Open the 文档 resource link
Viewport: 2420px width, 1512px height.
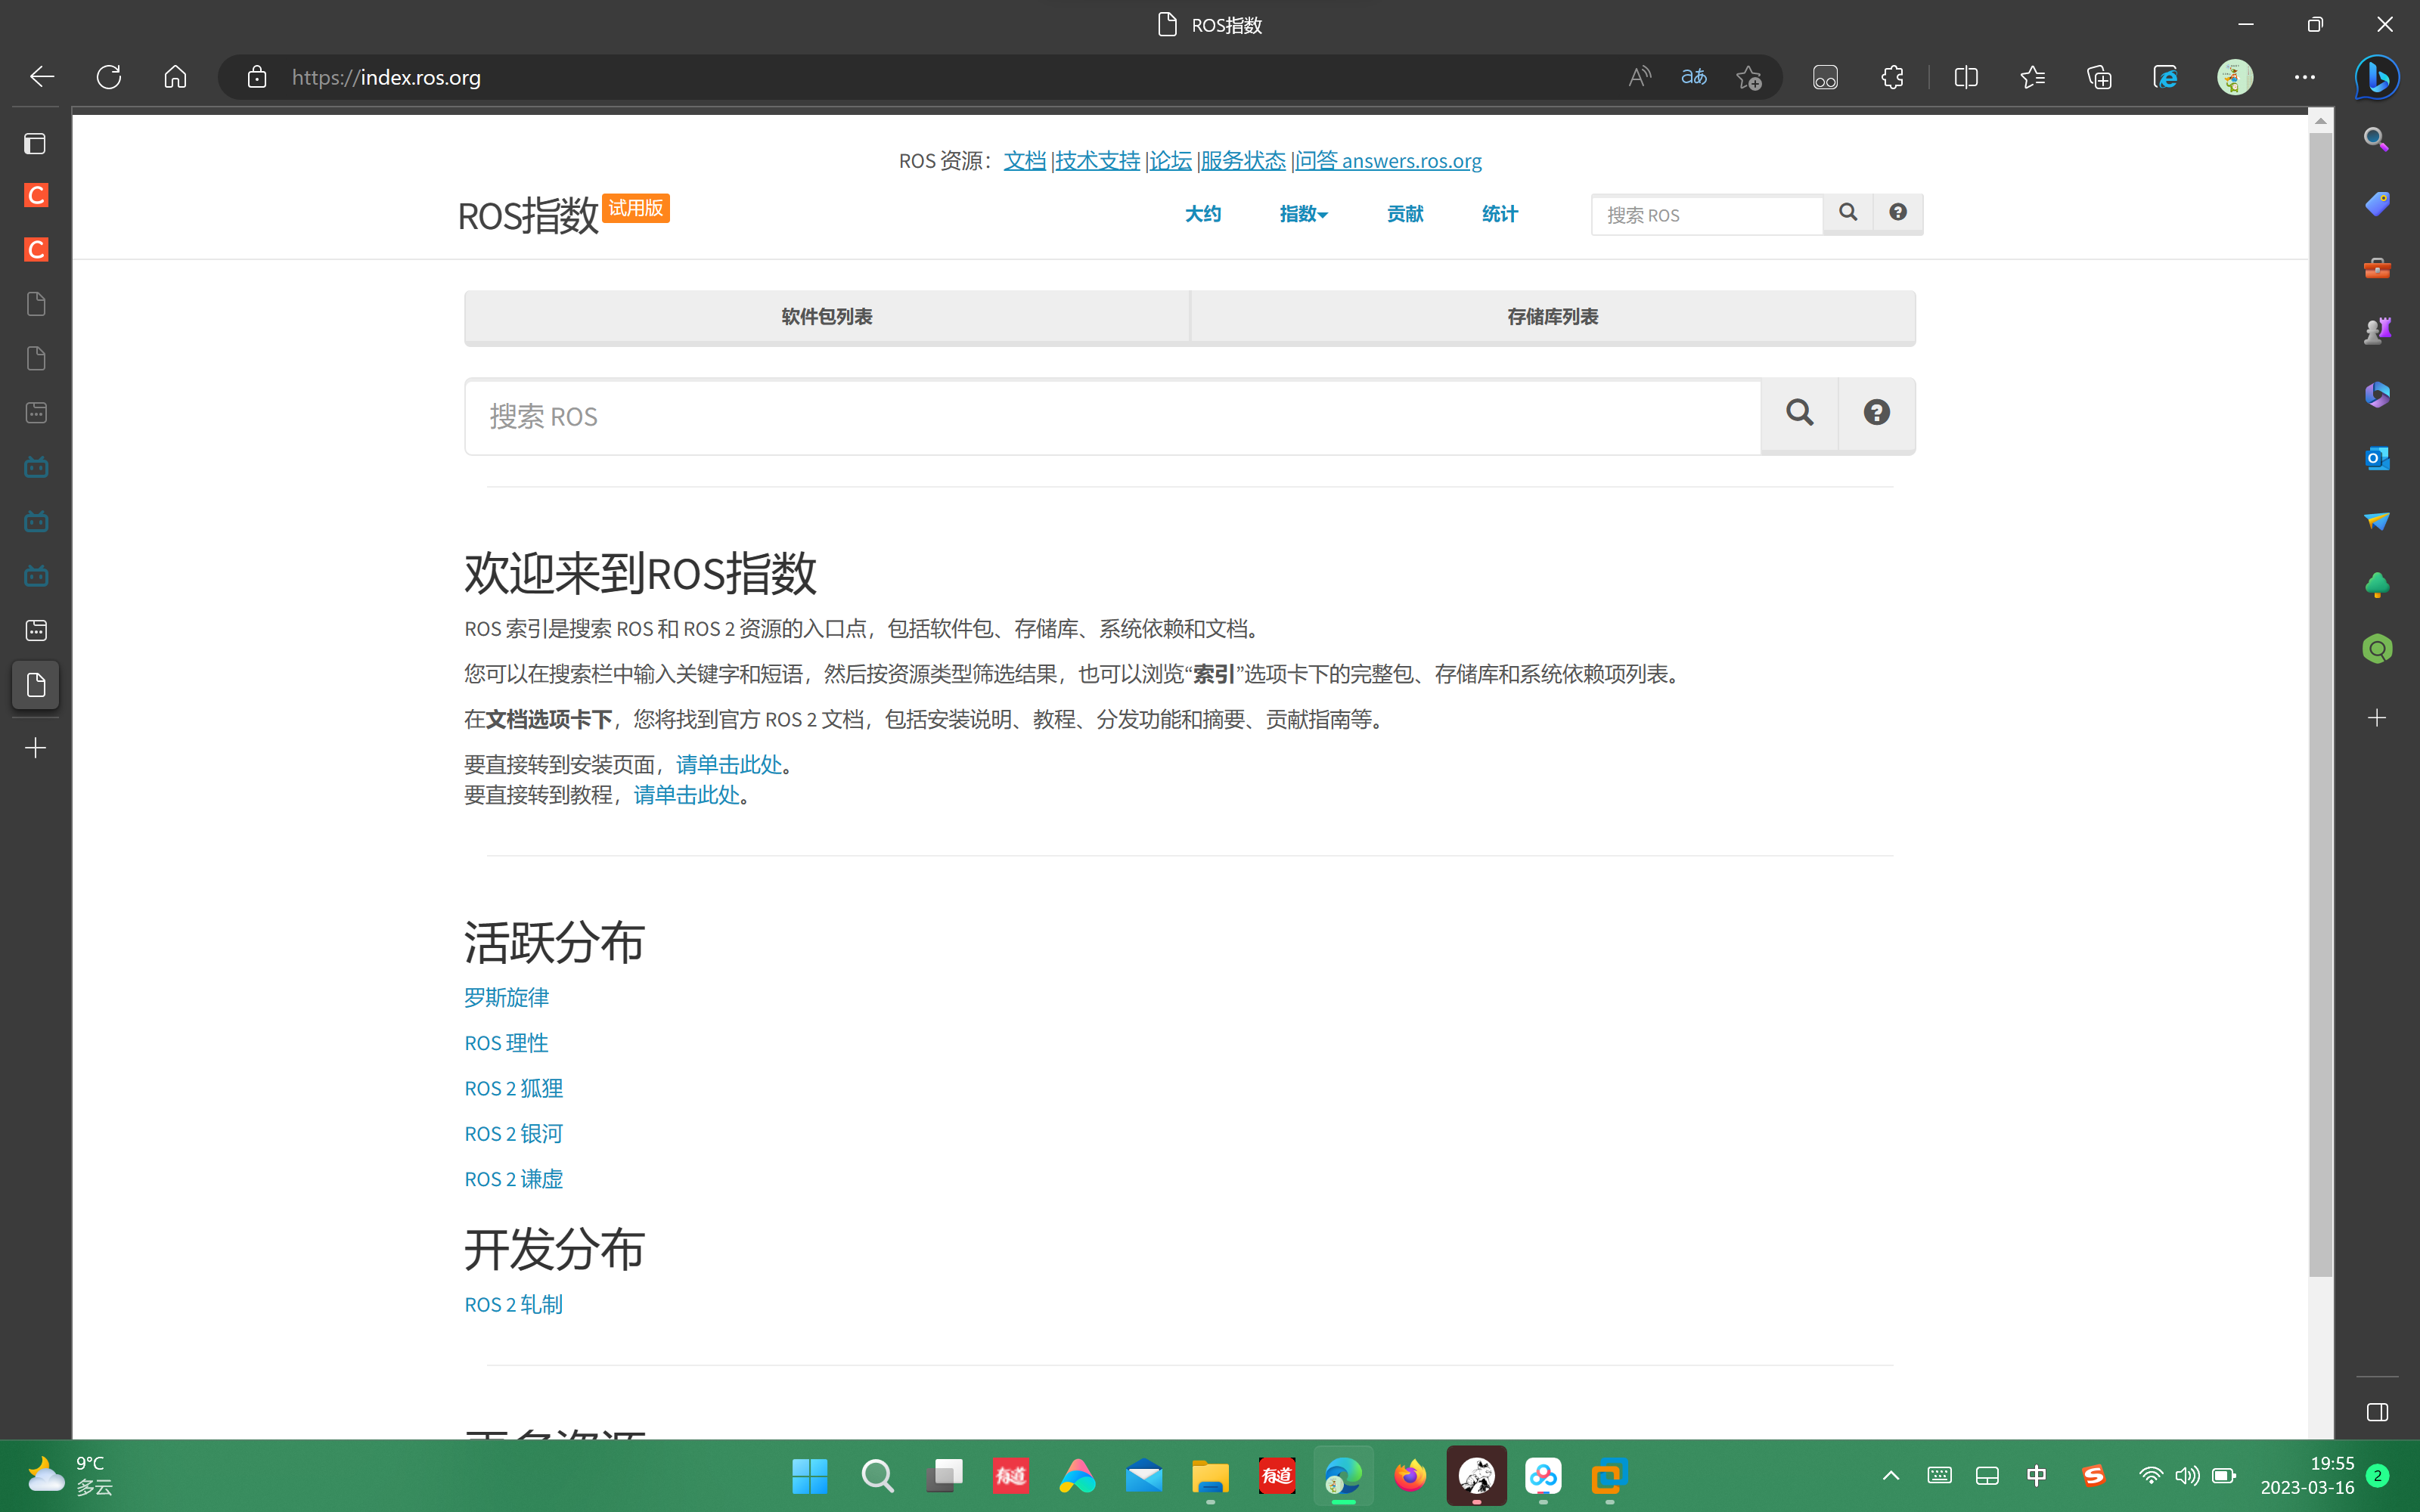tap(1024, 160)
